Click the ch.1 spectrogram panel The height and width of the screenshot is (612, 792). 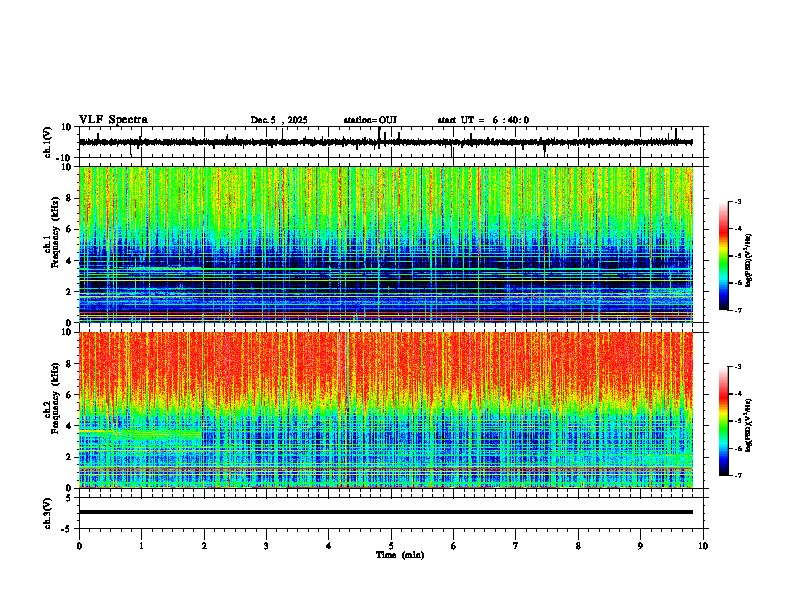click(386, 244)
